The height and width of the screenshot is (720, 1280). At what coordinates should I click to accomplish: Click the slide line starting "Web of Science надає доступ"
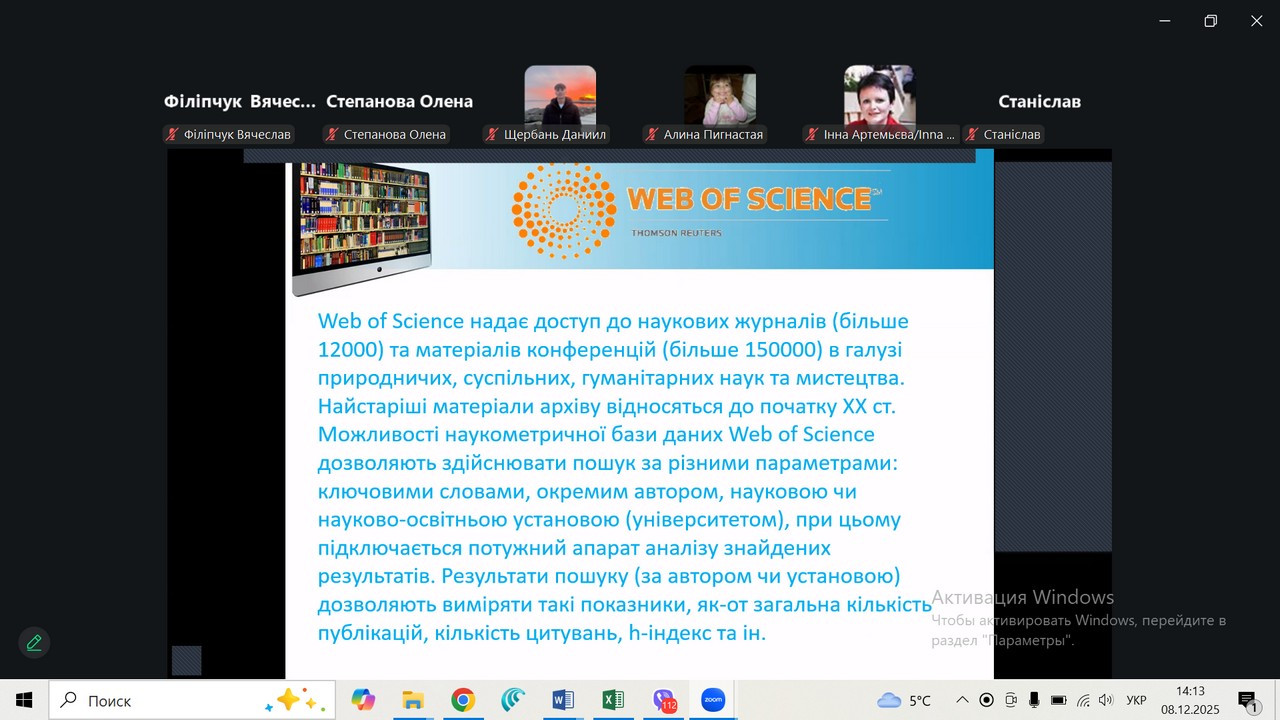[613, 321]
